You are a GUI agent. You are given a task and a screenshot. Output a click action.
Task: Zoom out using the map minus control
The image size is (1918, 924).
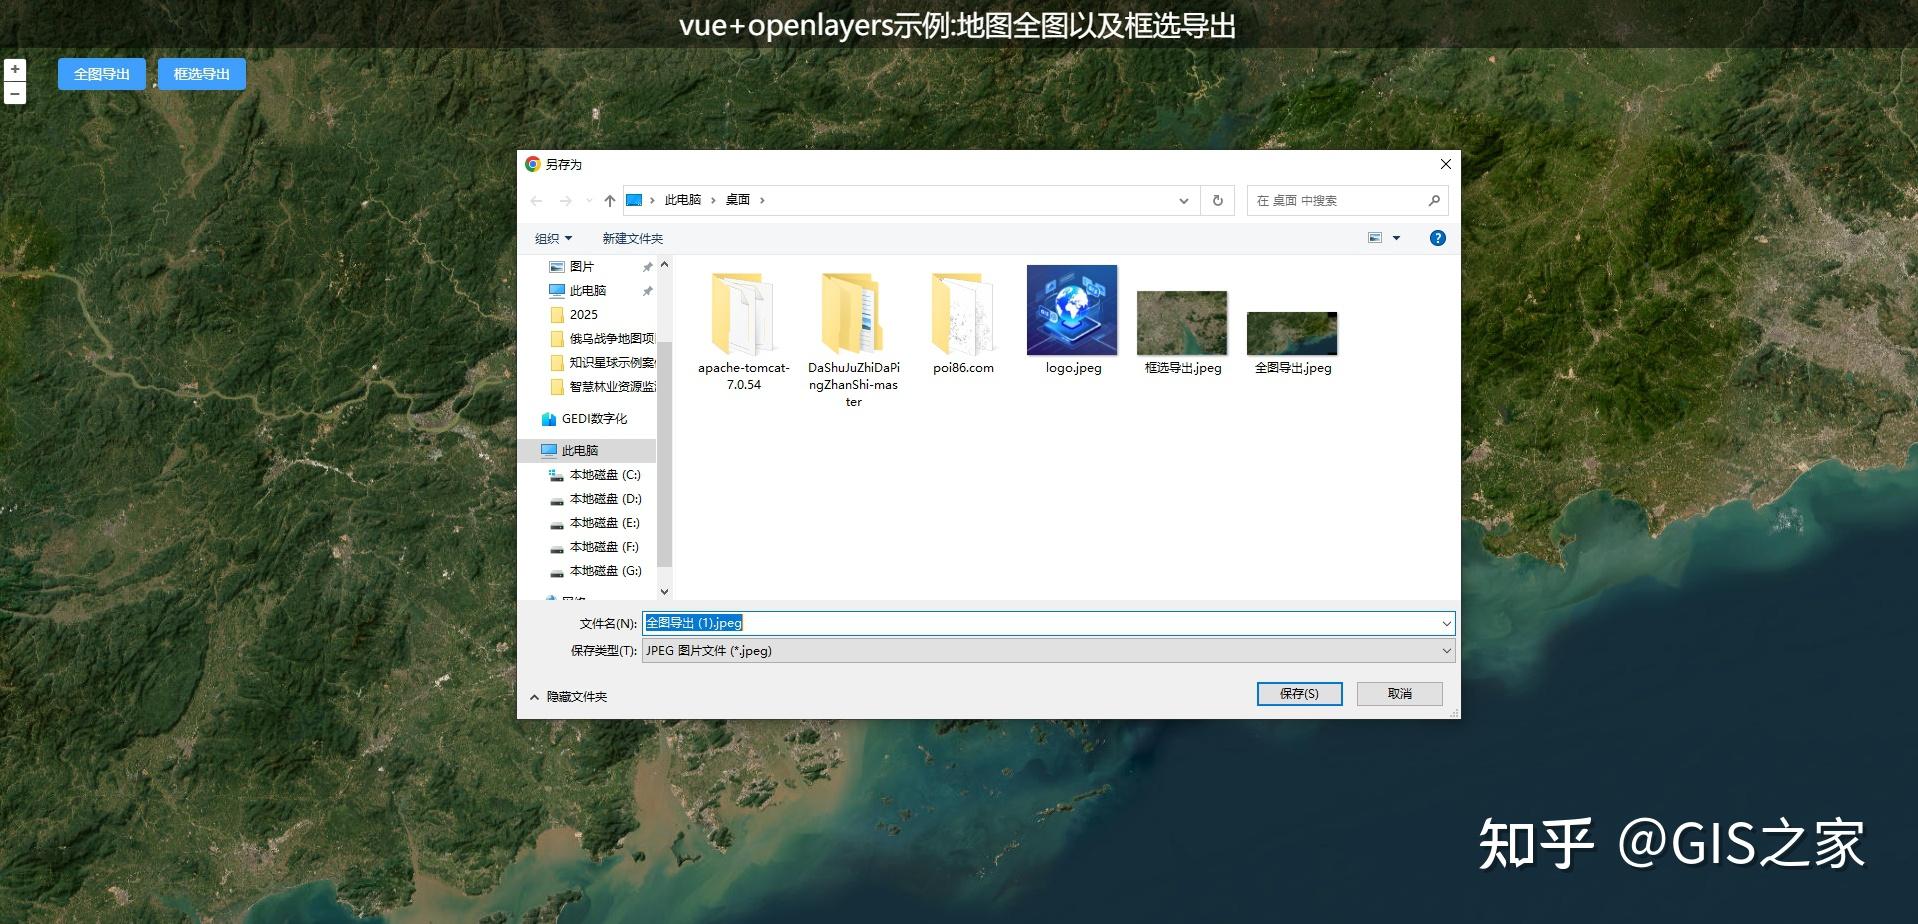point(14,93)
